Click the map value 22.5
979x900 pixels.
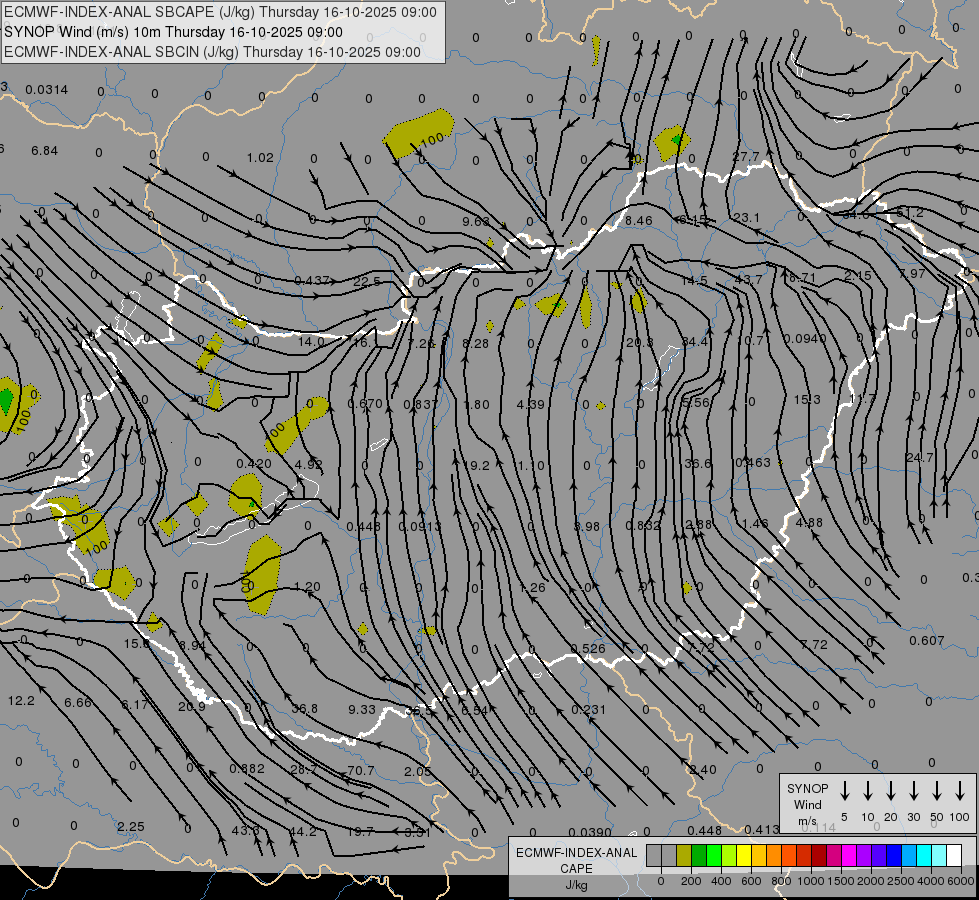pos(367,281)
